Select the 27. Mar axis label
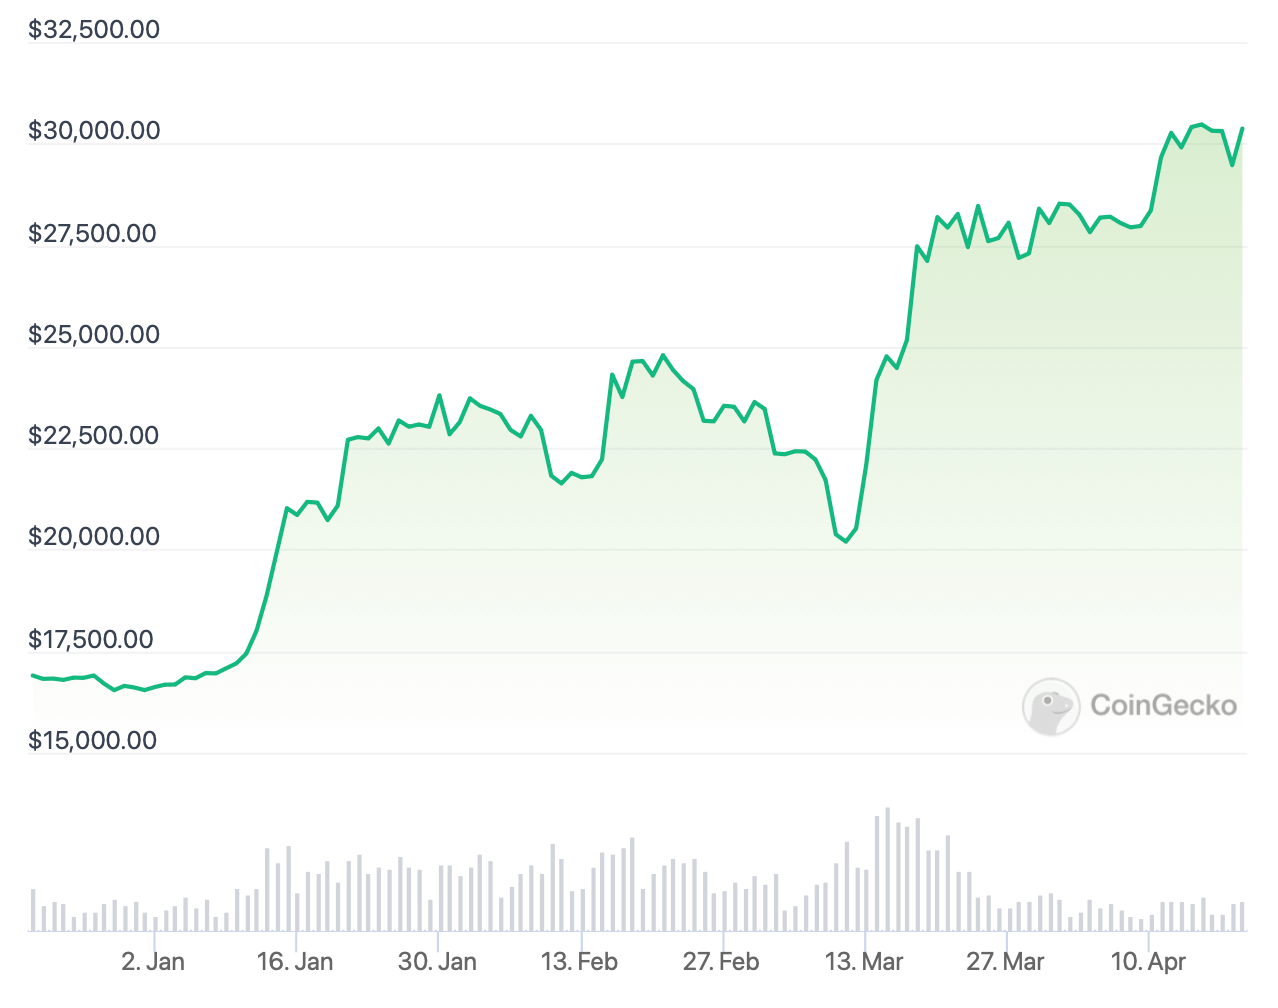The width and height of the screenshot is (1278, 1008). pyautogui.click(x=1005, y=962)
